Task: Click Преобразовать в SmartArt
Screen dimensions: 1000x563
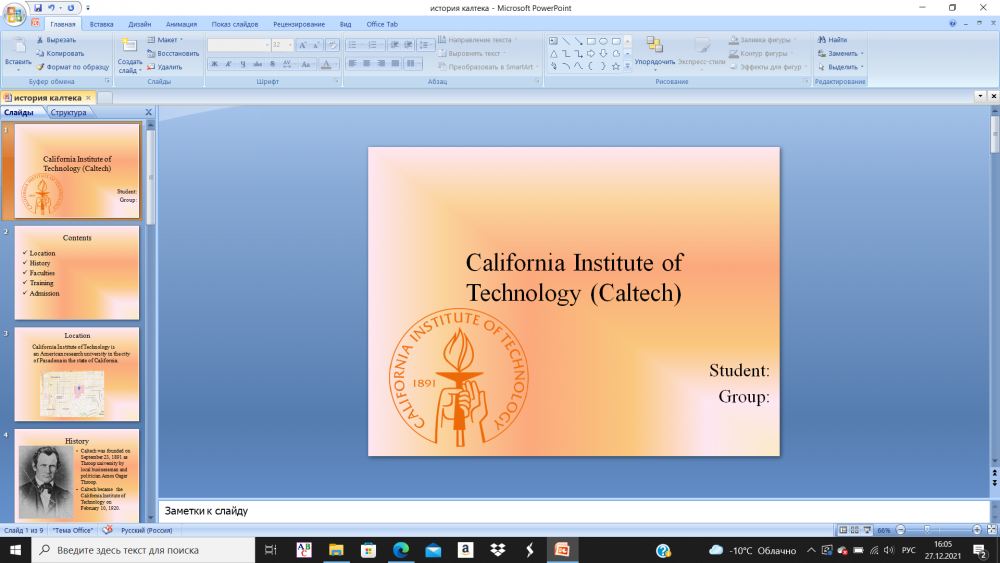Action: coord(489,67)
